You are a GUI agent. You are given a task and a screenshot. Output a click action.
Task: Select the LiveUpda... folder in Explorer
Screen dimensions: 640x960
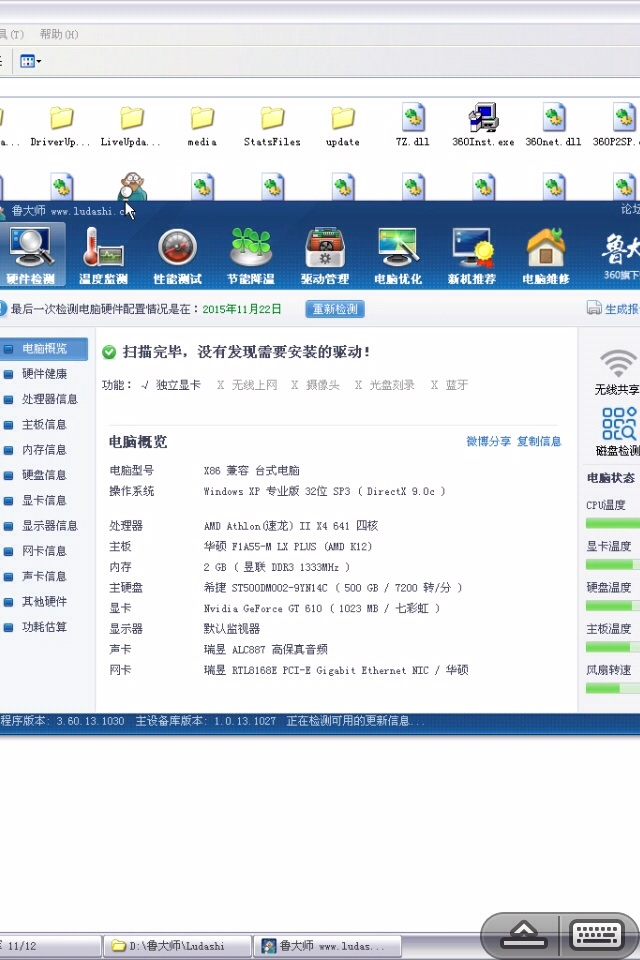[130, 126]
